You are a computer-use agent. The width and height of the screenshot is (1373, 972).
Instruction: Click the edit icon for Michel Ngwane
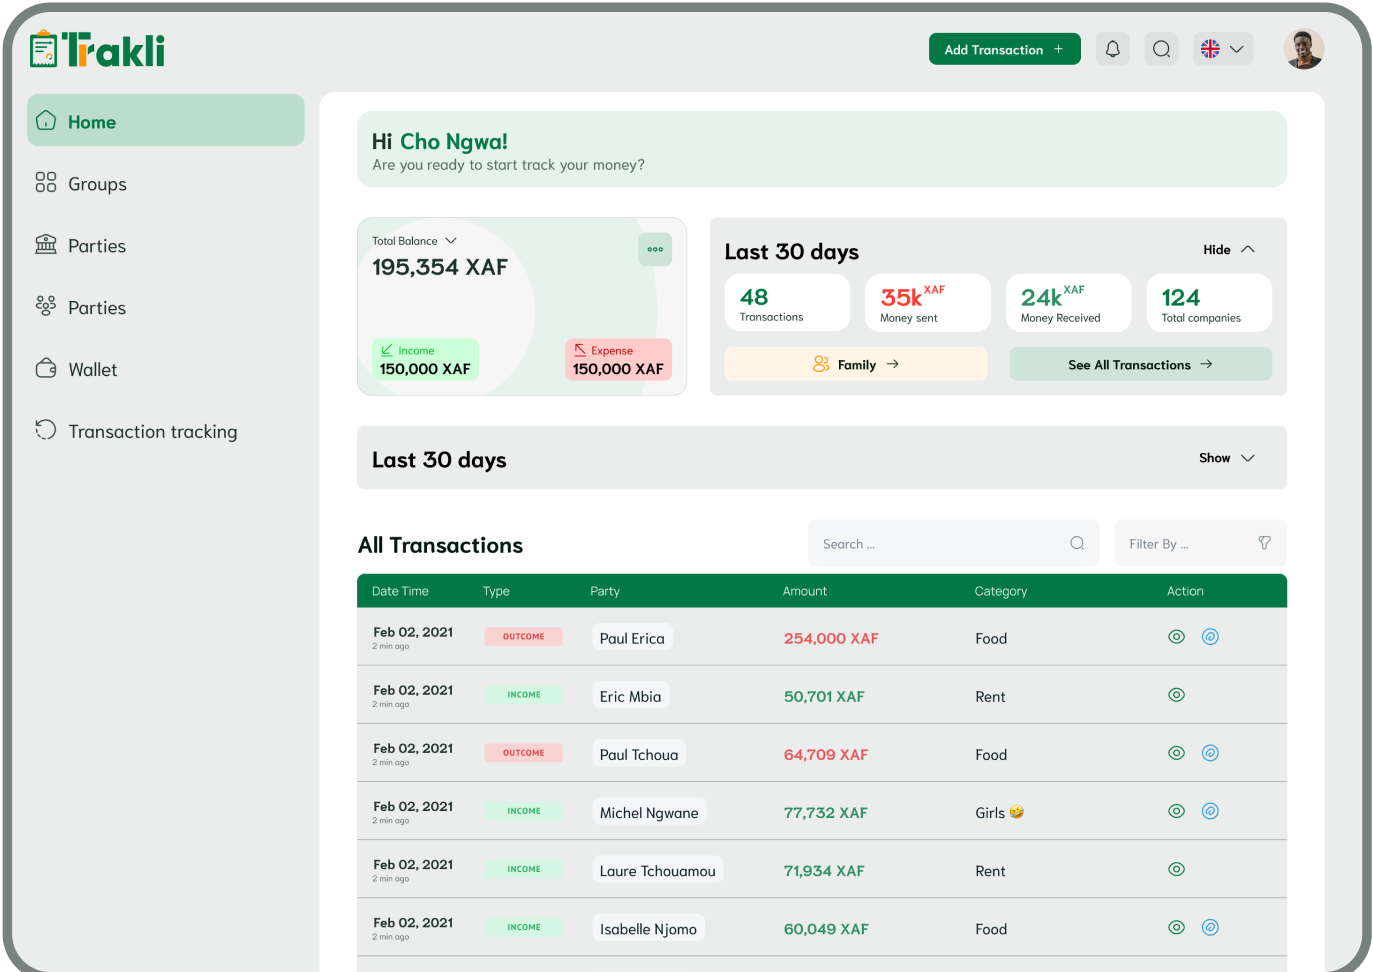(1210, 811)
